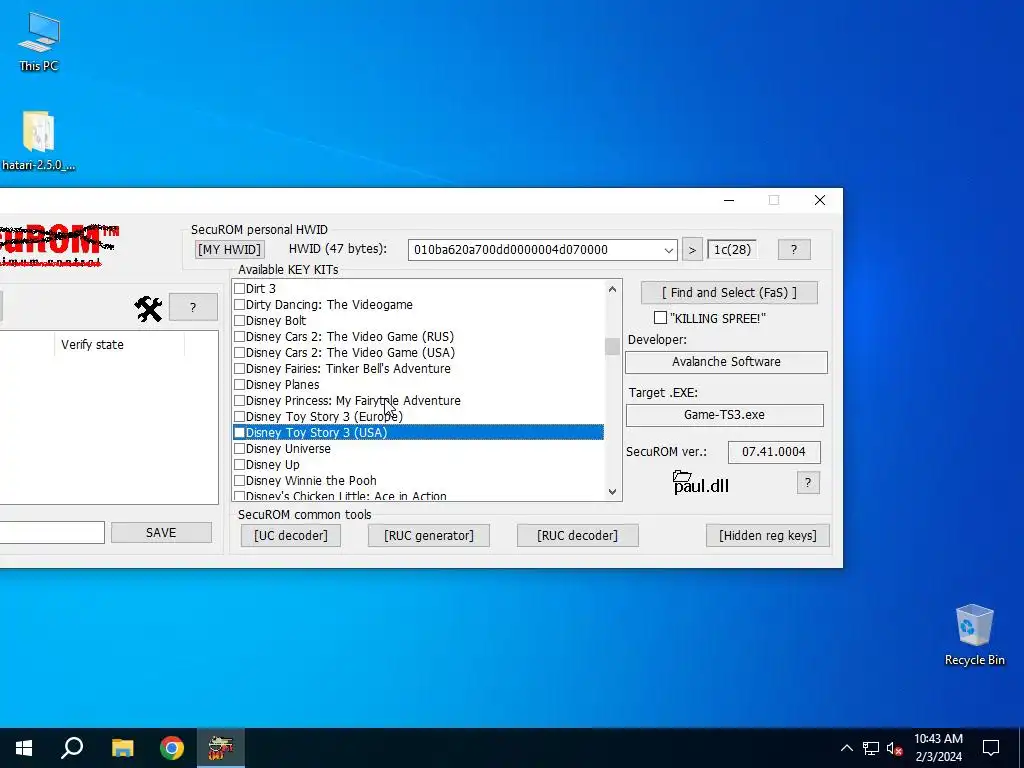Open the UC decoder tool
The width and height of the screenshot is (1024, 768).
click(291, 536)
